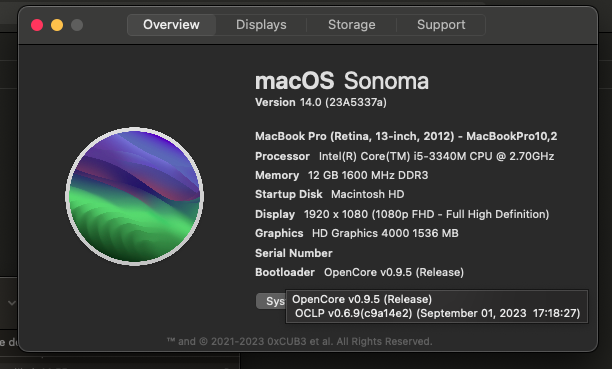
Task: Click the Display 1920 x 1080 line
Action: 402,214
